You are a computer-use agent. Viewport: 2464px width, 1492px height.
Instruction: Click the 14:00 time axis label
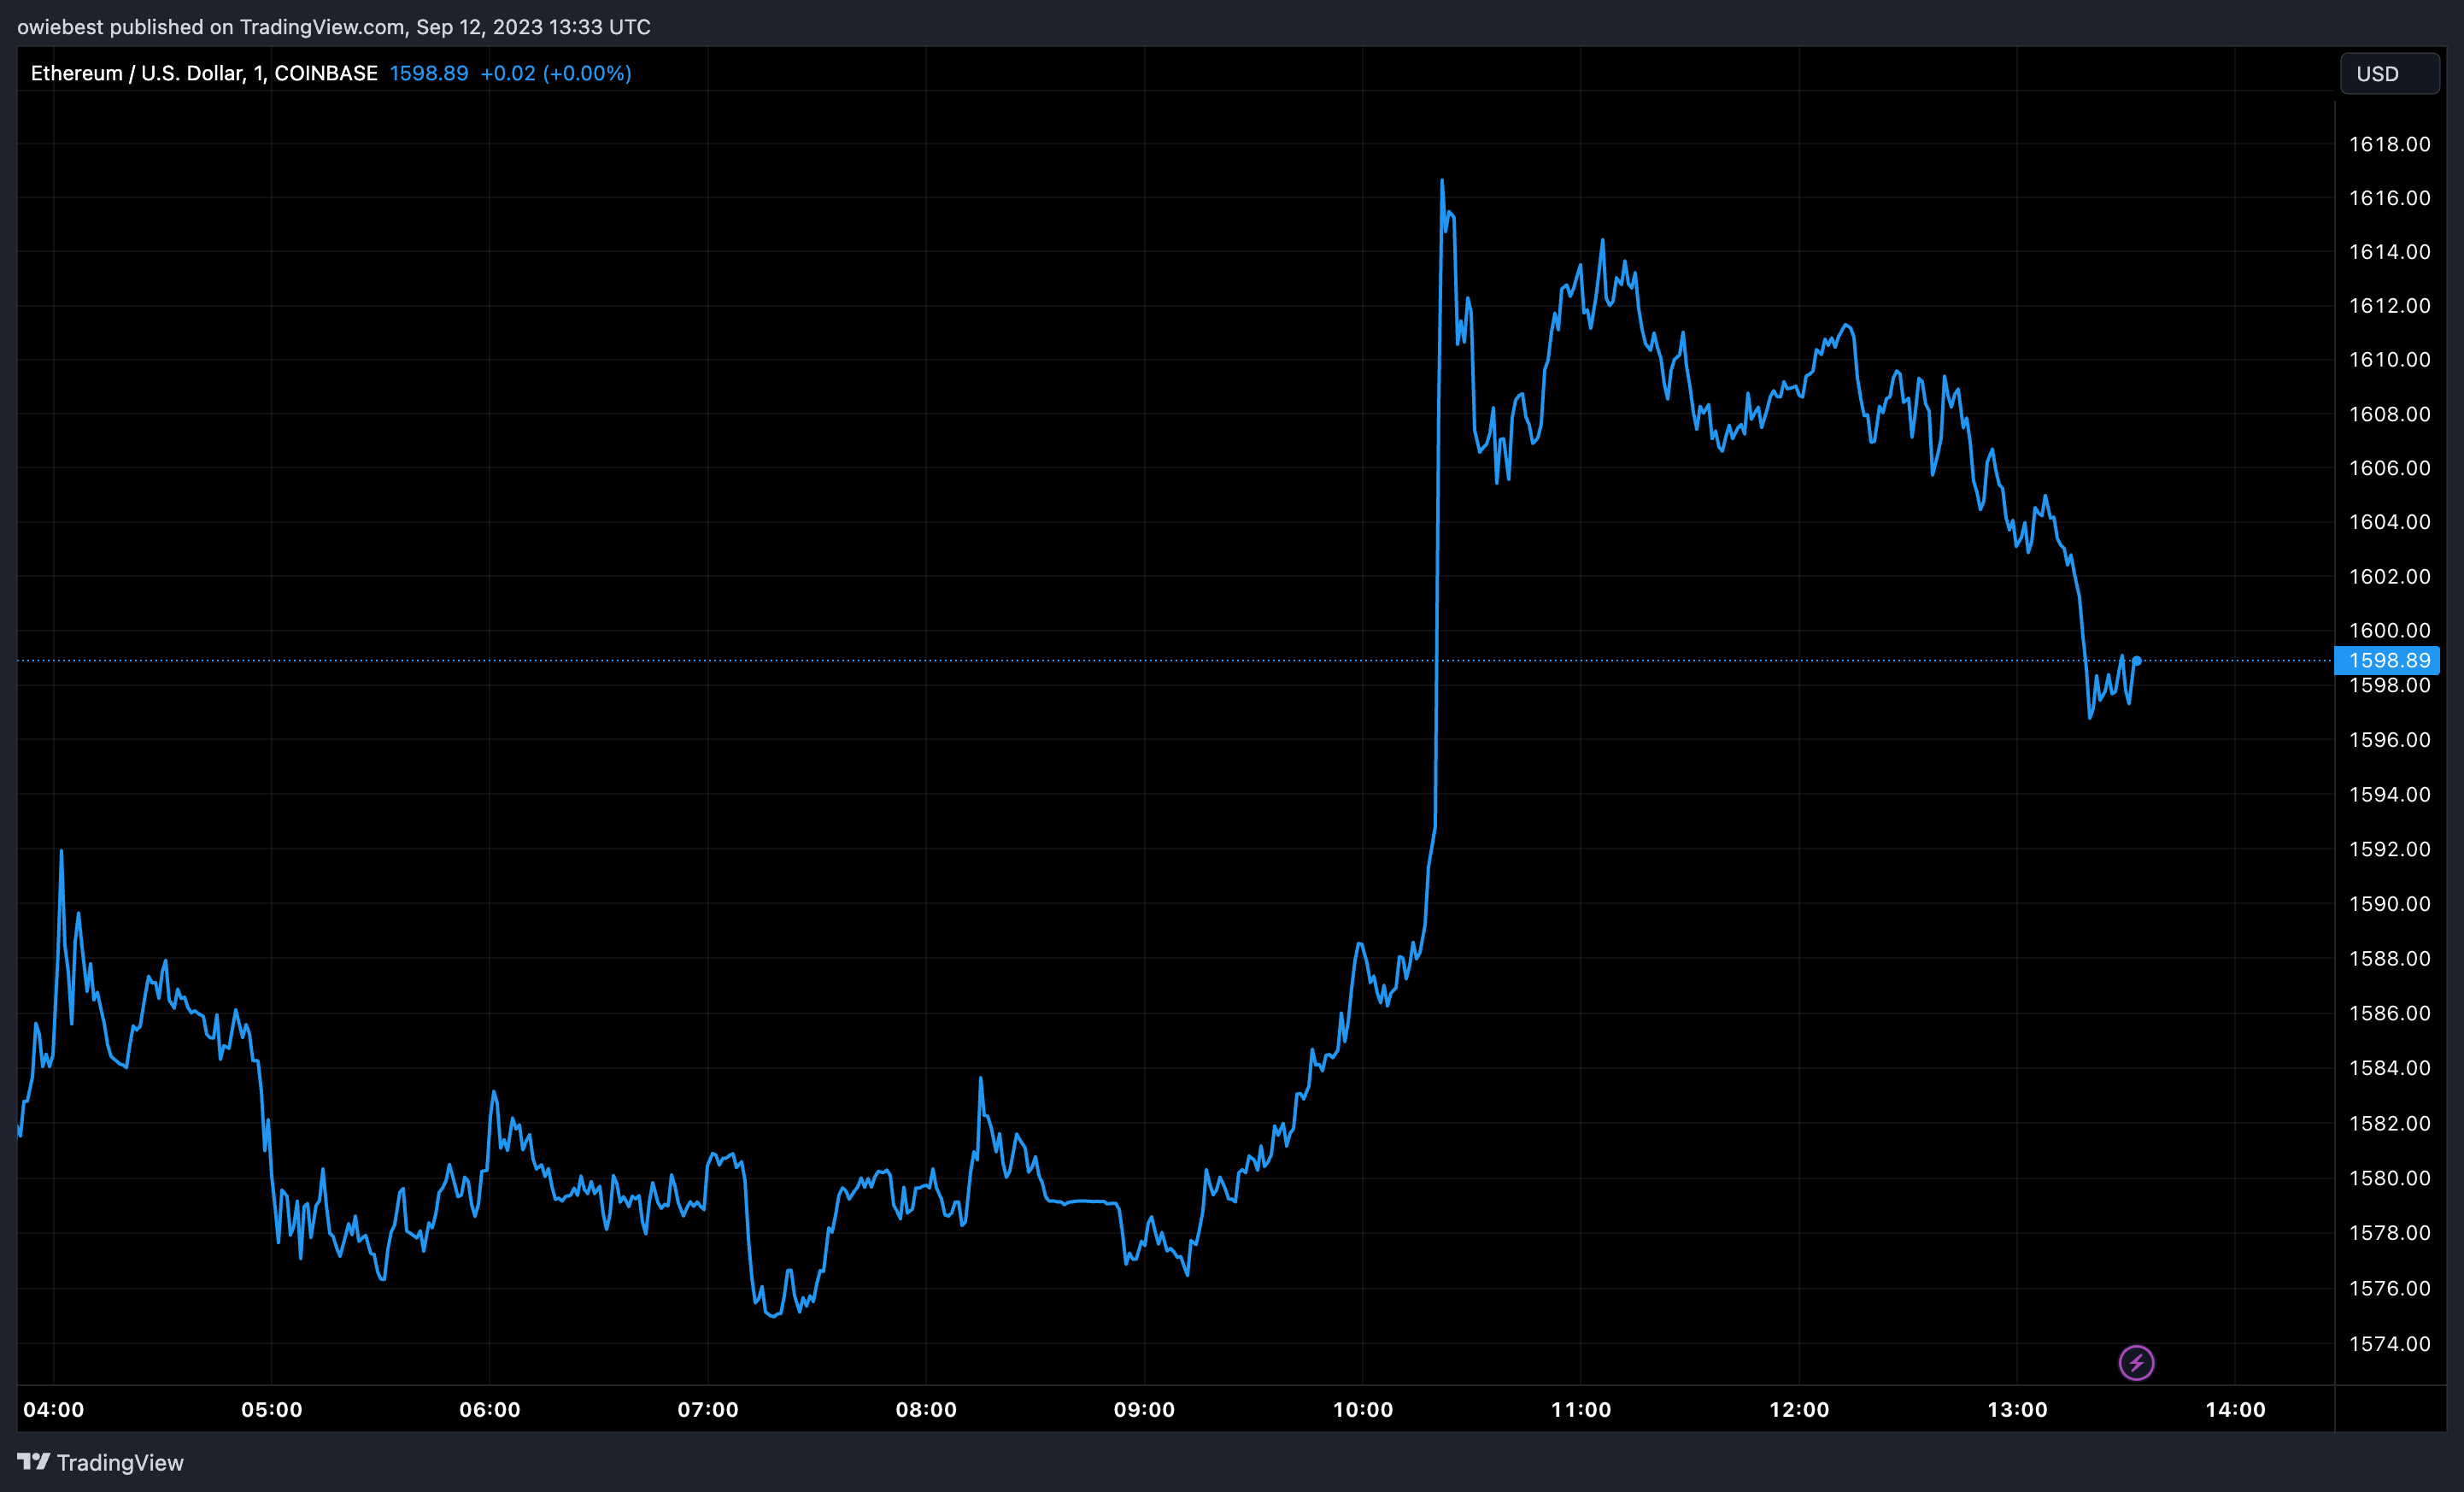[2235, 1409]
